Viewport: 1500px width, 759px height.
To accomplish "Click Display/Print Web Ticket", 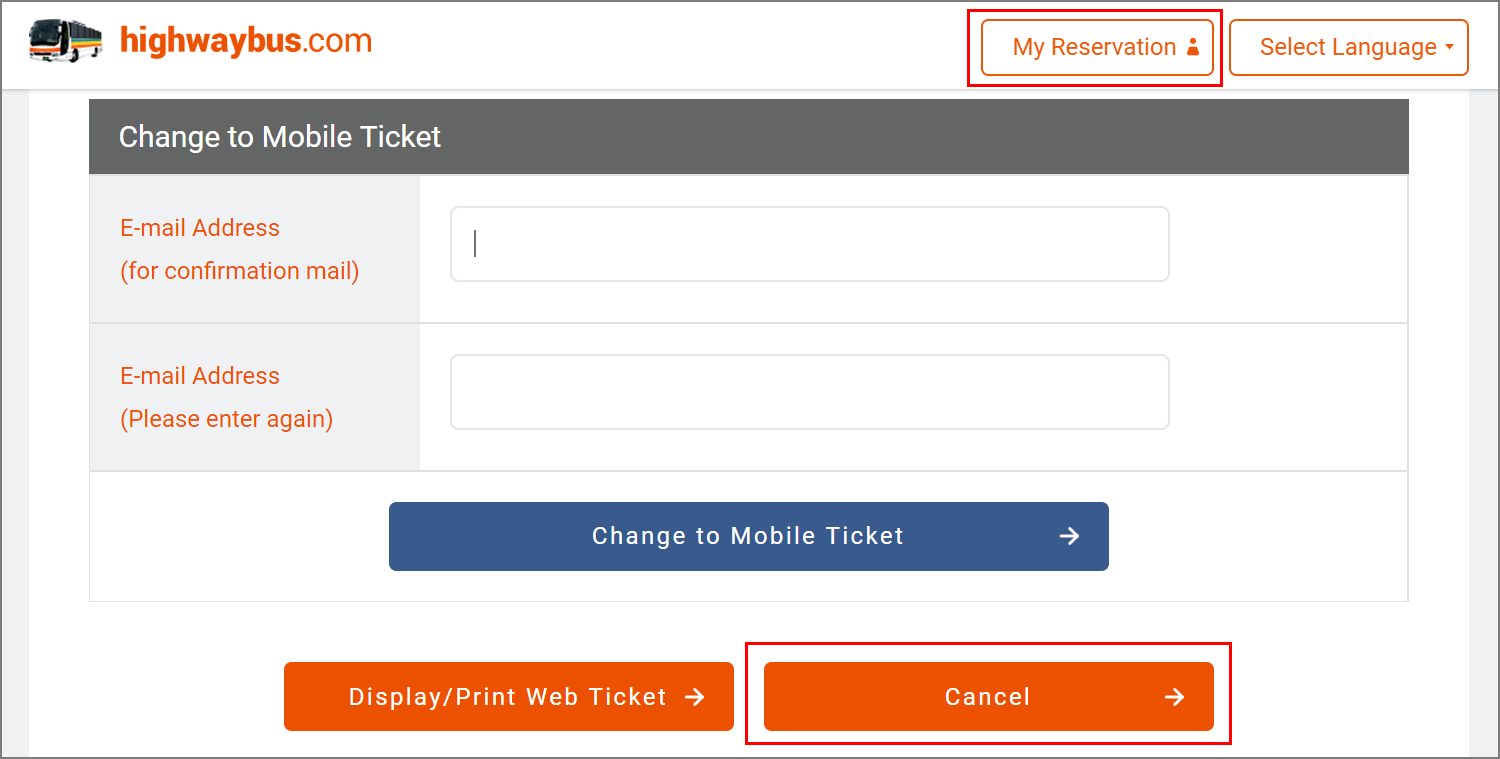I will tap(508, 696).
